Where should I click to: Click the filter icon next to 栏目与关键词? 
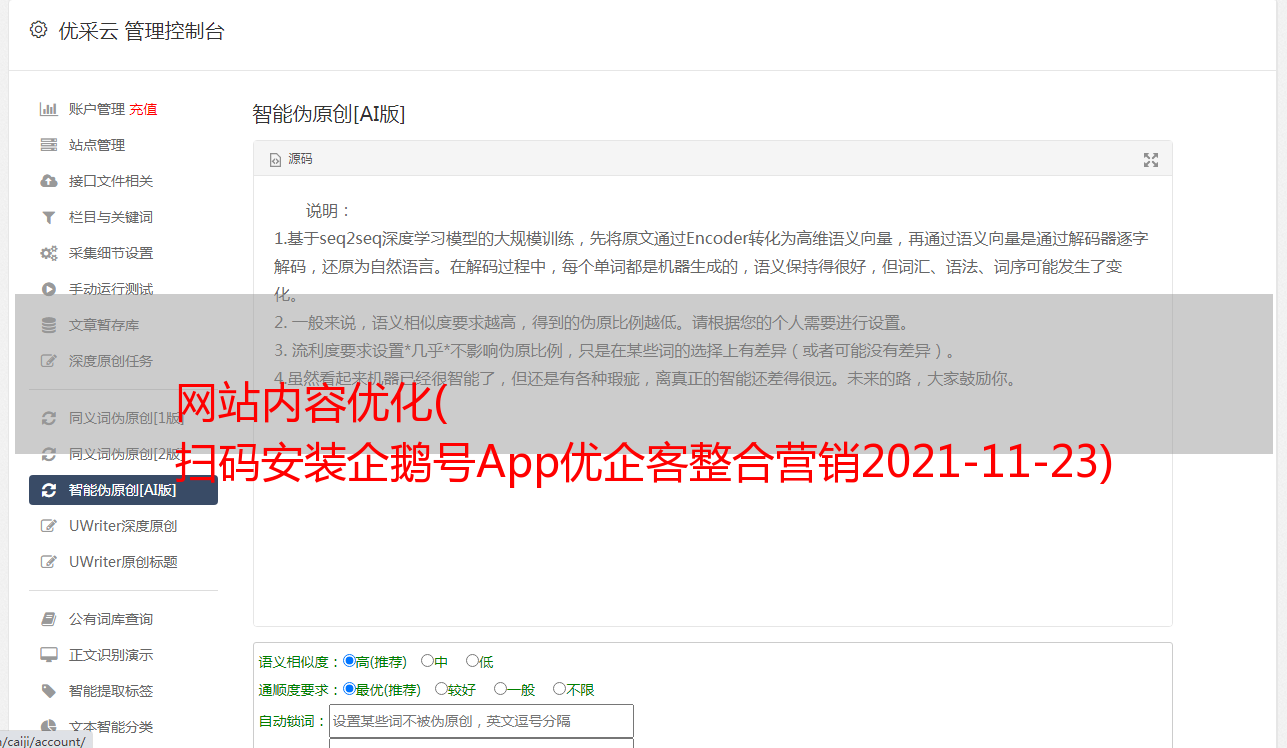tap(48, 217)
